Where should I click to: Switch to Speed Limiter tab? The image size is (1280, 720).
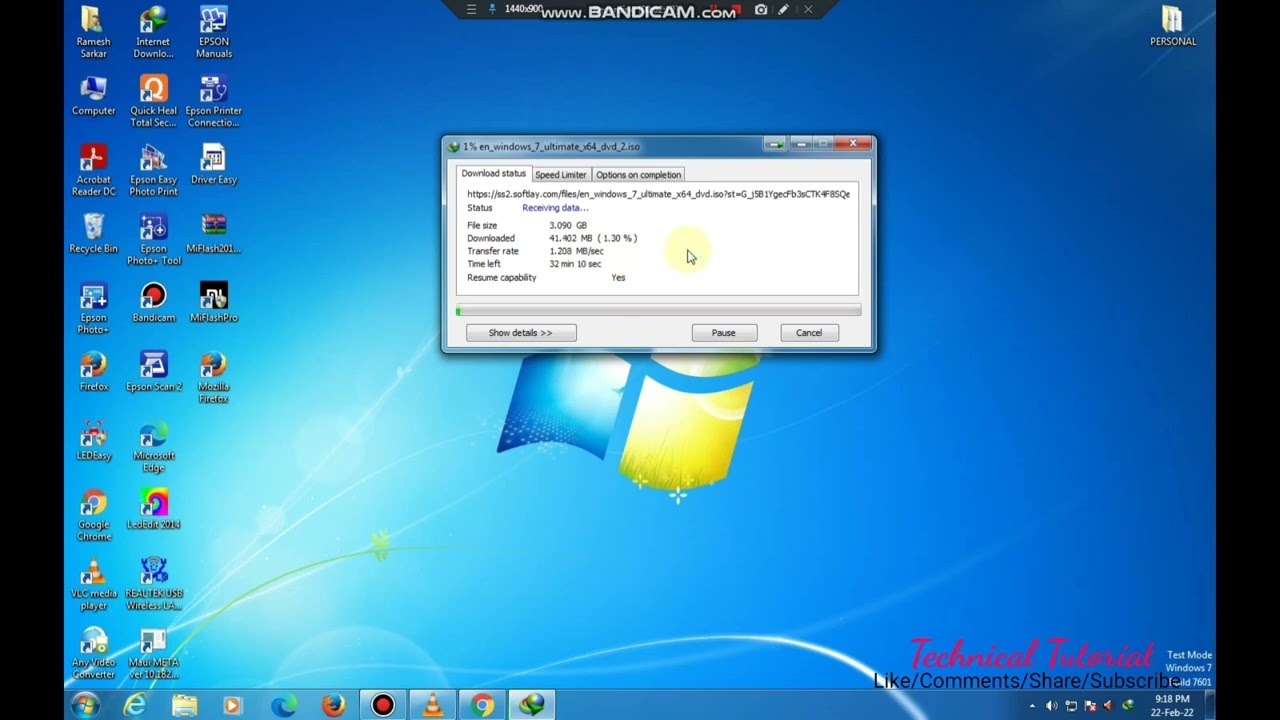(560, 175)
